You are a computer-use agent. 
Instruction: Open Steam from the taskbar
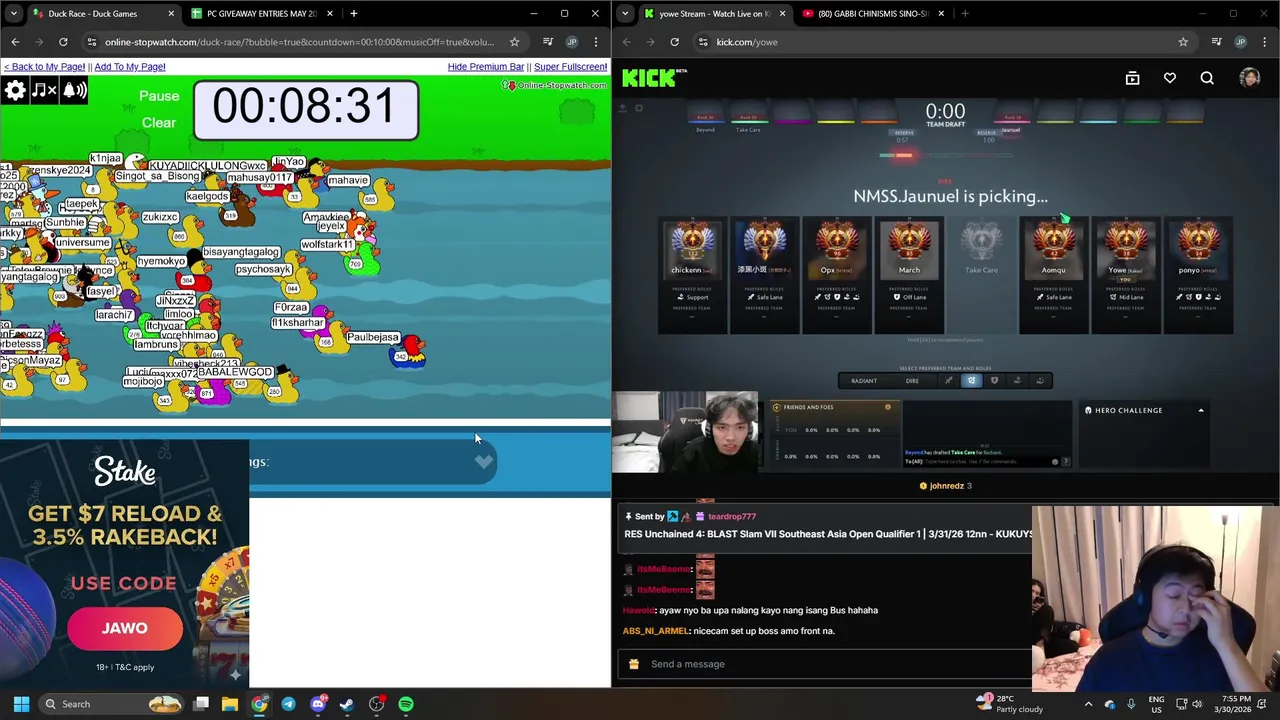click(347, 704)
